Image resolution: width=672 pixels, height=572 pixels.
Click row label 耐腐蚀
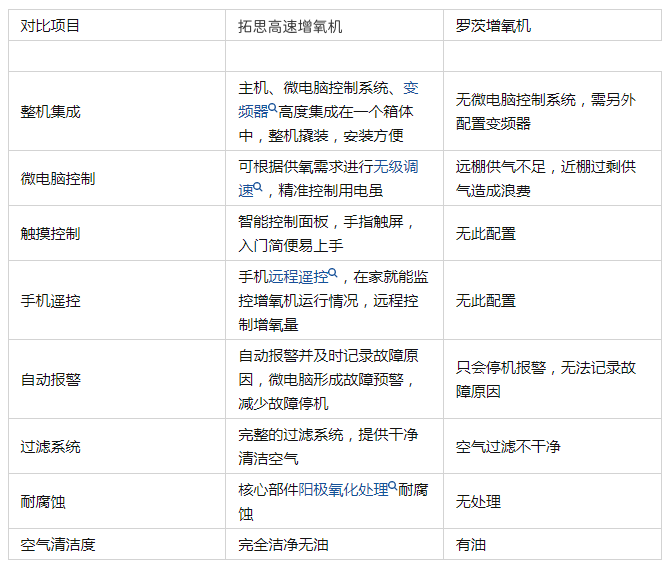click(43, 502)
